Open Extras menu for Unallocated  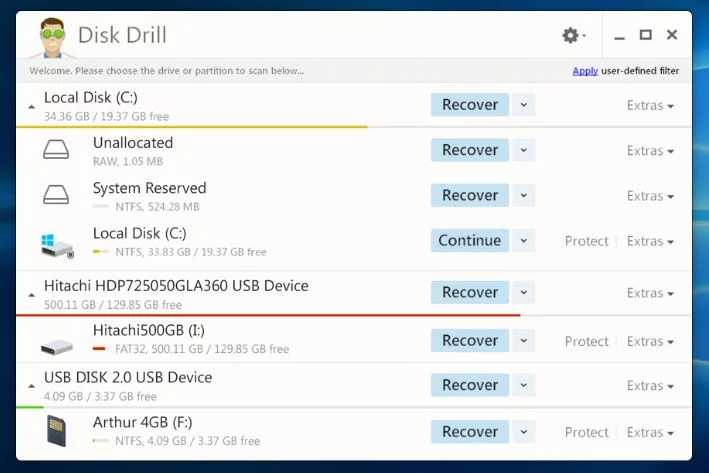click(650, 151)
